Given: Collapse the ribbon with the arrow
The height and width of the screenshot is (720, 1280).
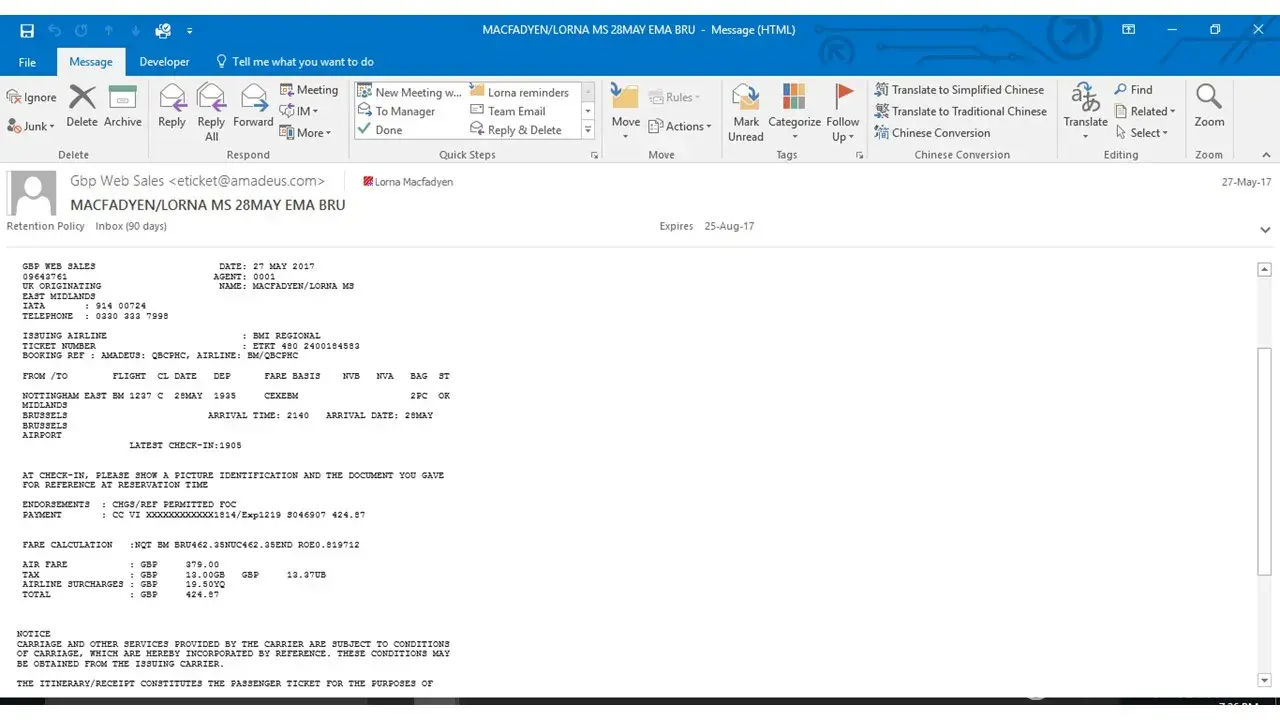Looking at the screenshot, I should coord(1266,156).
